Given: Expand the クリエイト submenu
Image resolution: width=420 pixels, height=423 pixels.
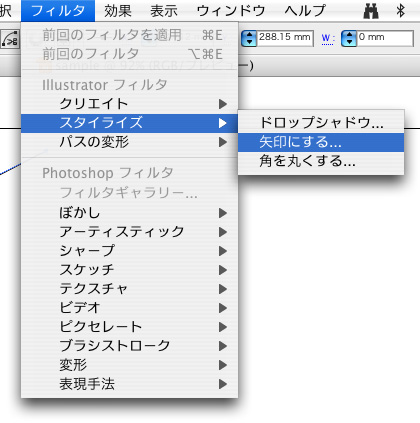Looking at the screenshot, I should click(130, 104).
